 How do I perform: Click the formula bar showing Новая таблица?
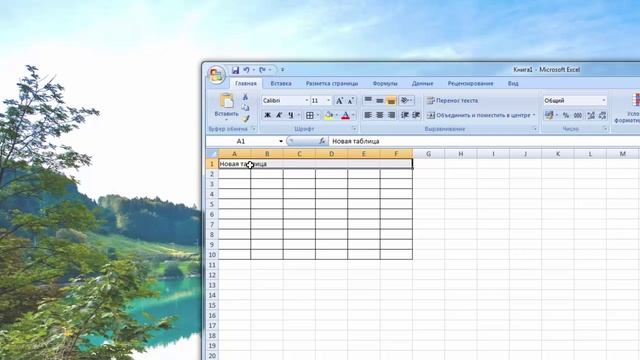[484, 141]
